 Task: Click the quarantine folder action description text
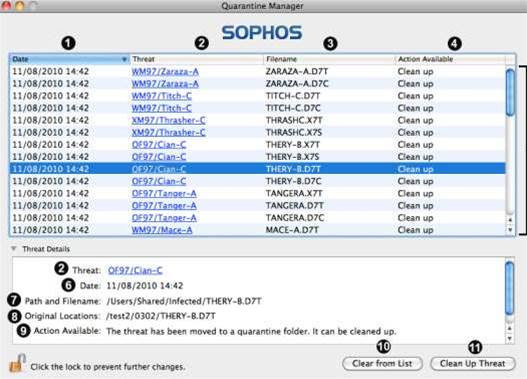251,331
